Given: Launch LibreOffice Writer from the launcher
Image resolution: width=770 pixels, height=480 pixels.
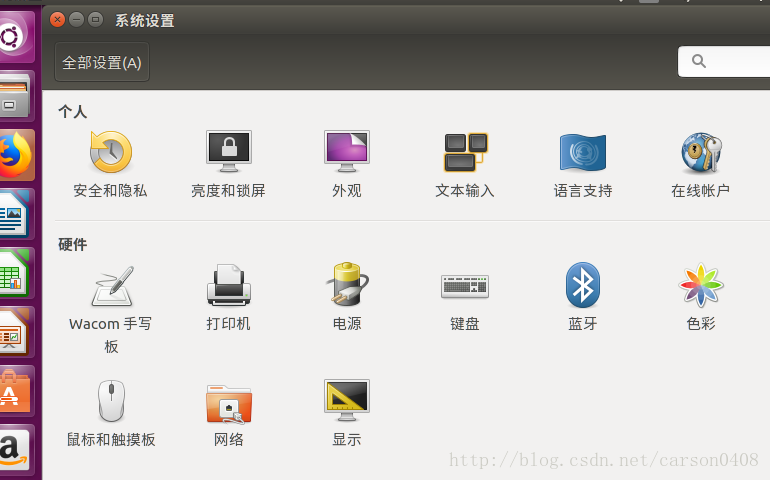Looking at the screenshot, I should coord(15,214).
